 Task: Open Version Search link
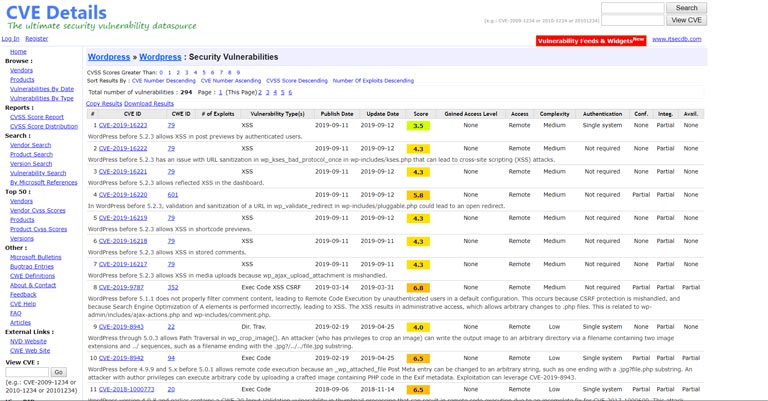tap(31, 164)
